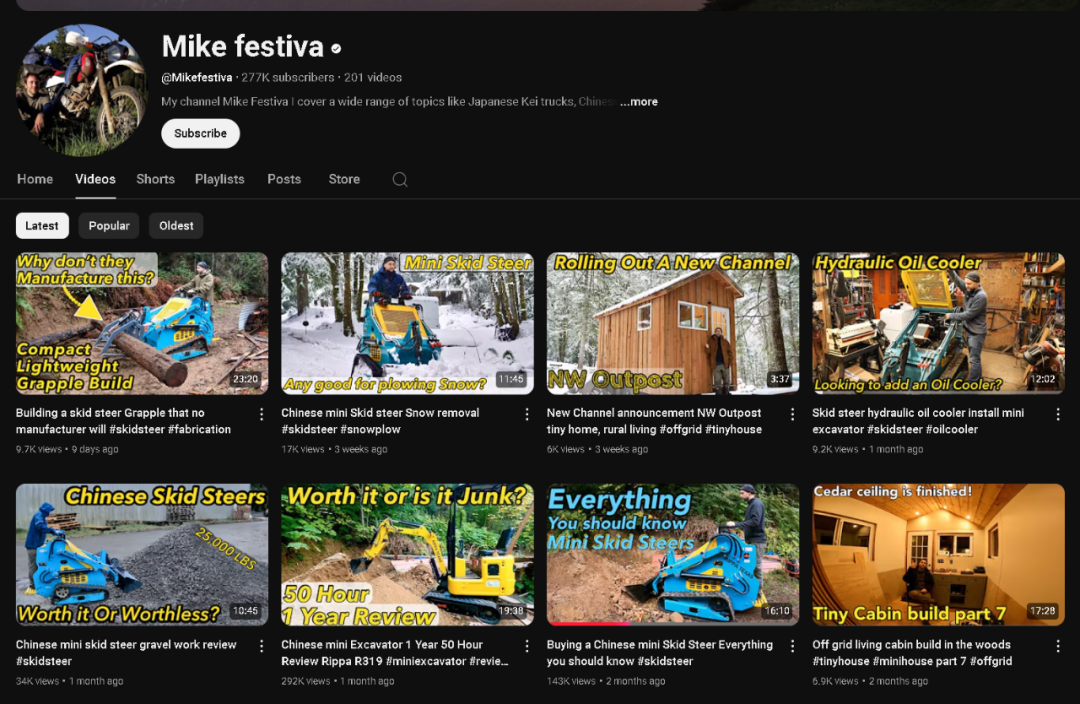Open the title link Buying a Chinese mini Skid Steer
The width and height of the screenshot is (1080, 704).
[660, 653]
